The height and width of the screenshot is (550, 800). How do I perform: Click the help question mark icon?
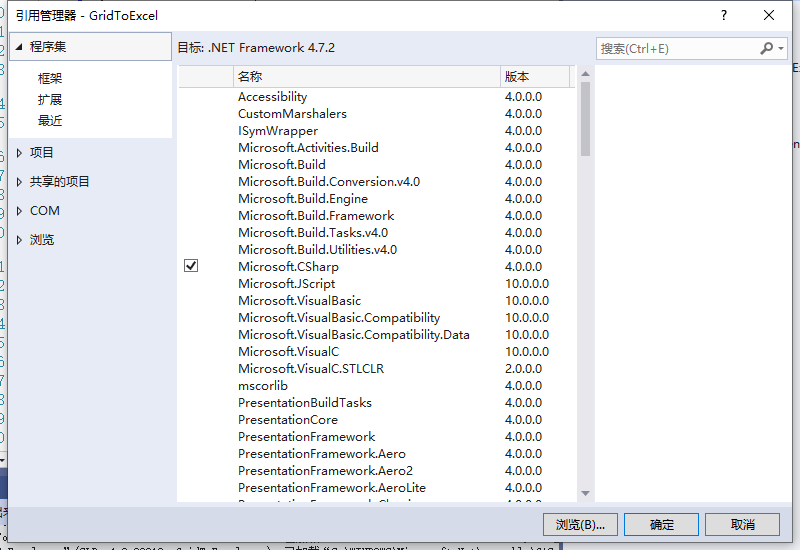(x=723, y=15)
